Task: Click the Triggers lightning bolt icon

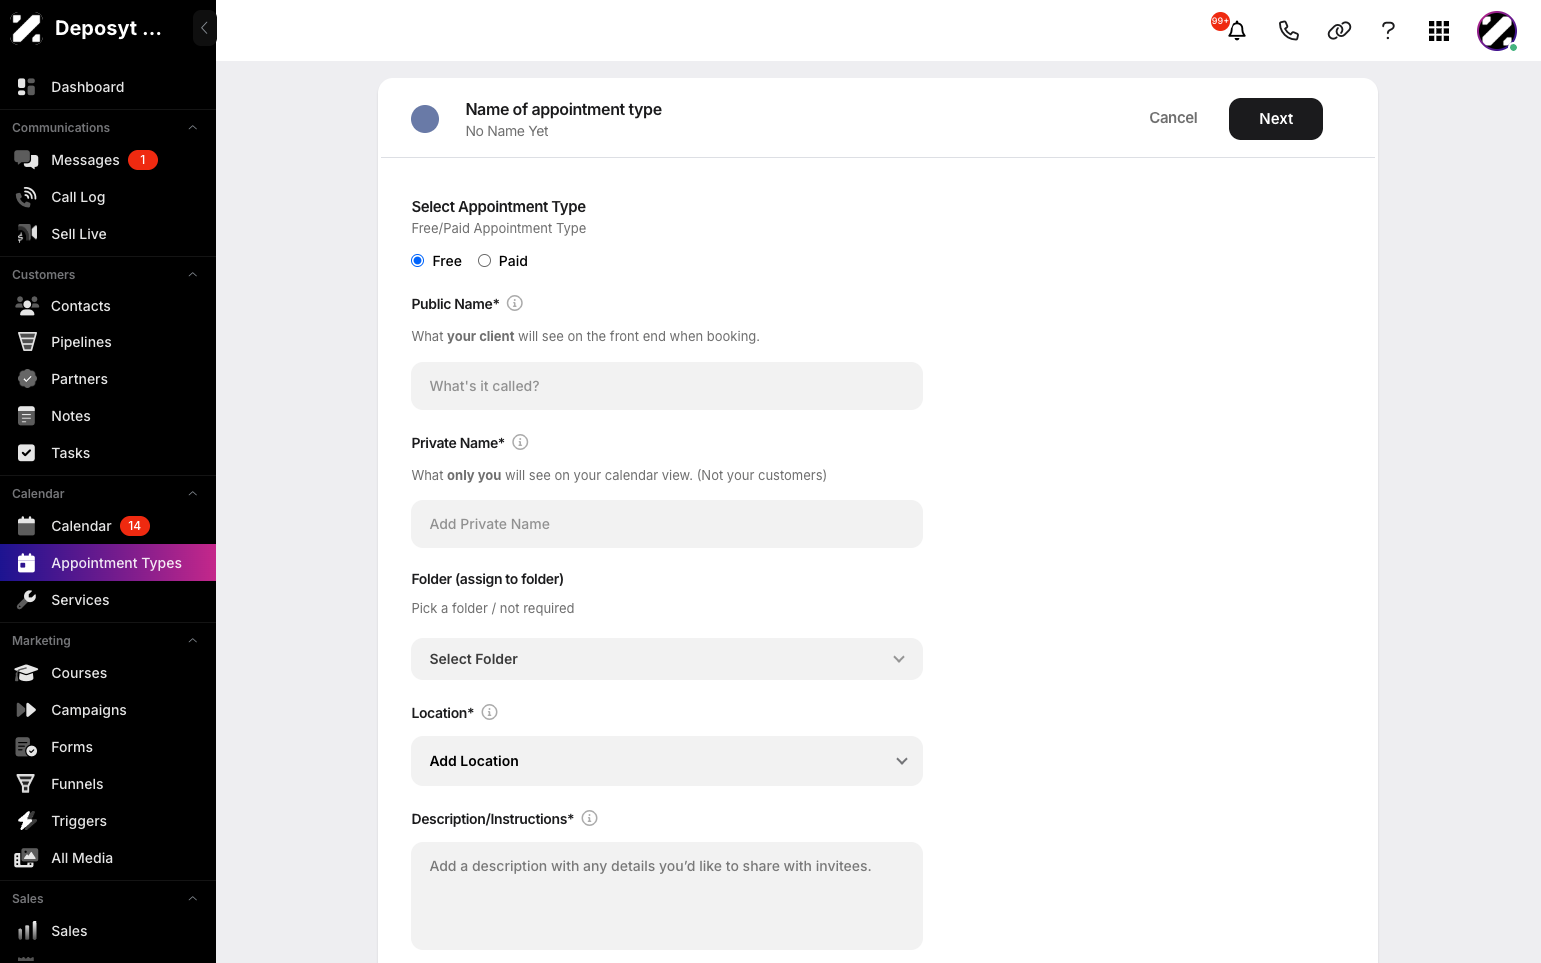Action: pyautogui.click(x=27, y=821)
